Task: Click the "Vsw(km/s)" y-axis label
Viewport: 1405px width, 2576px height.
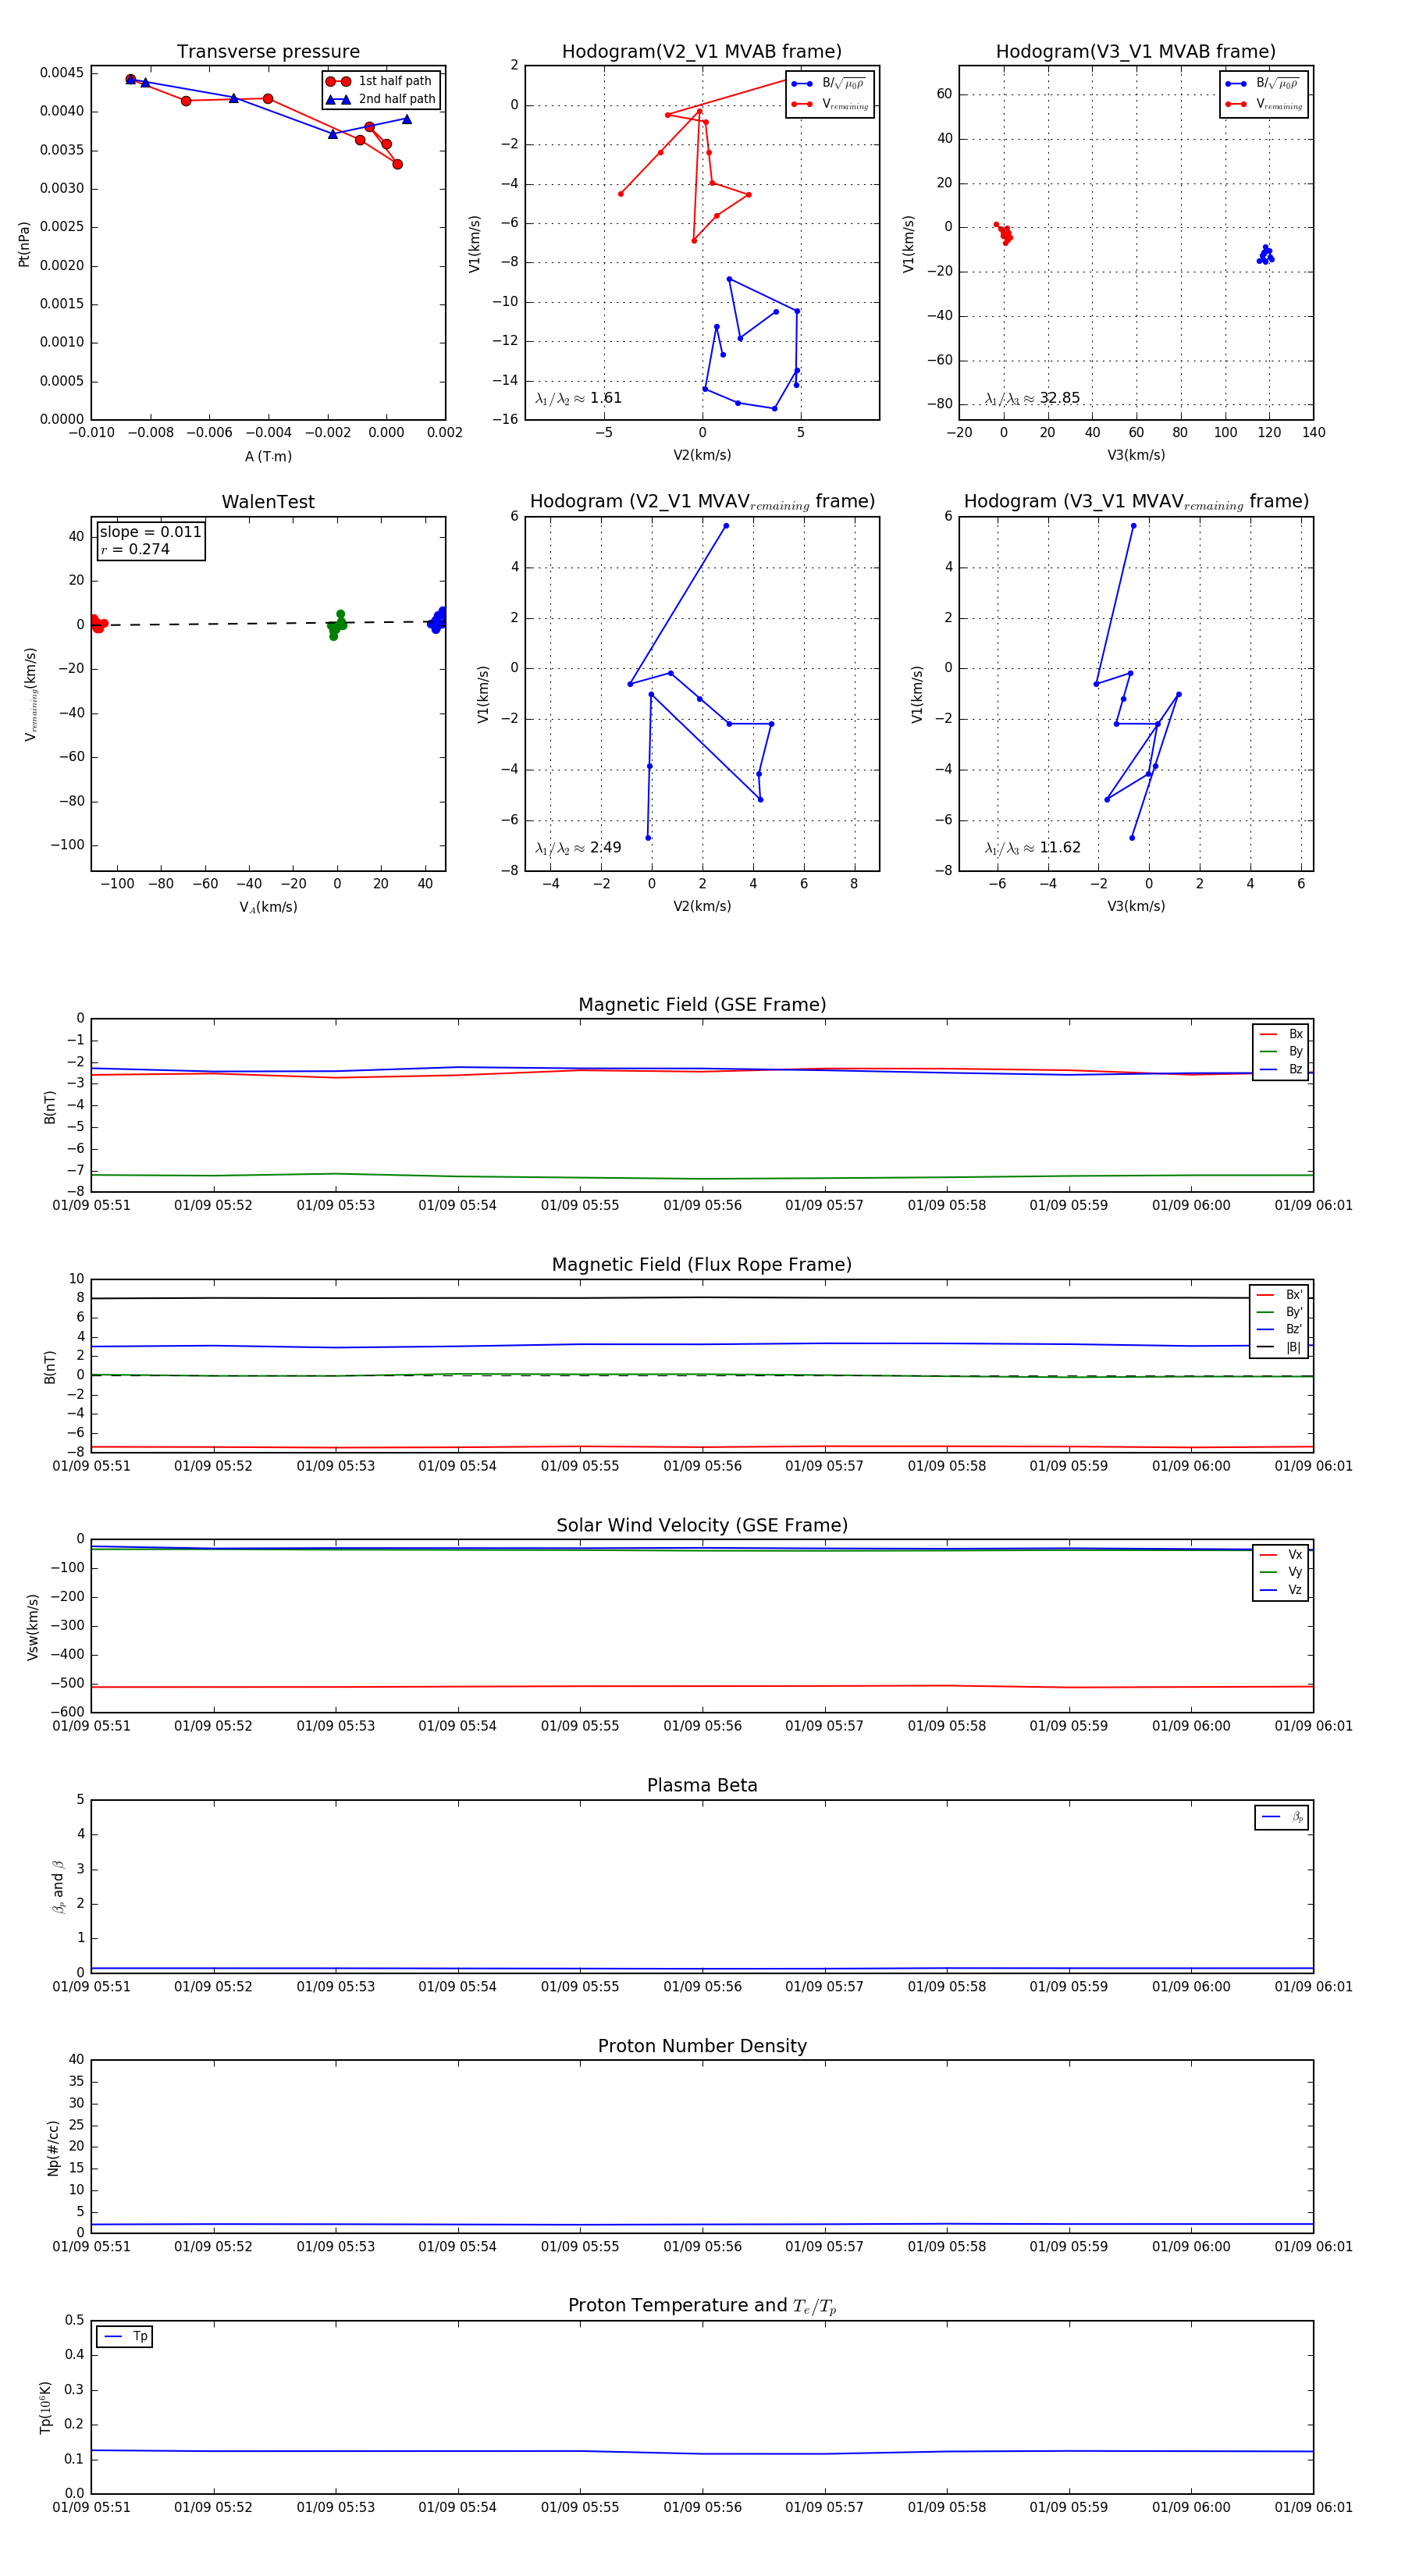Action: (33, 1627)
